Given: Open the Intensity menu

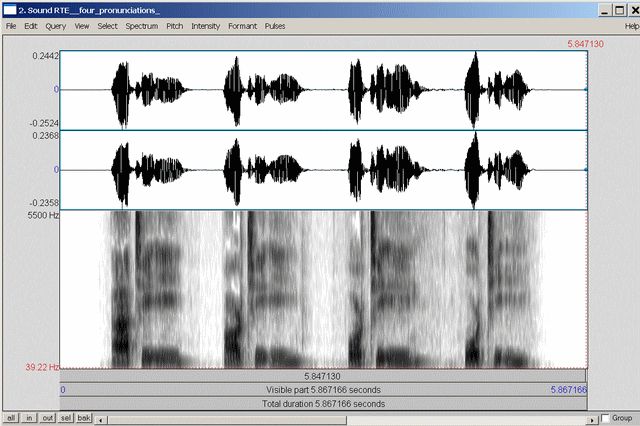Looking at the screenshot, I should tap(206, 25).
